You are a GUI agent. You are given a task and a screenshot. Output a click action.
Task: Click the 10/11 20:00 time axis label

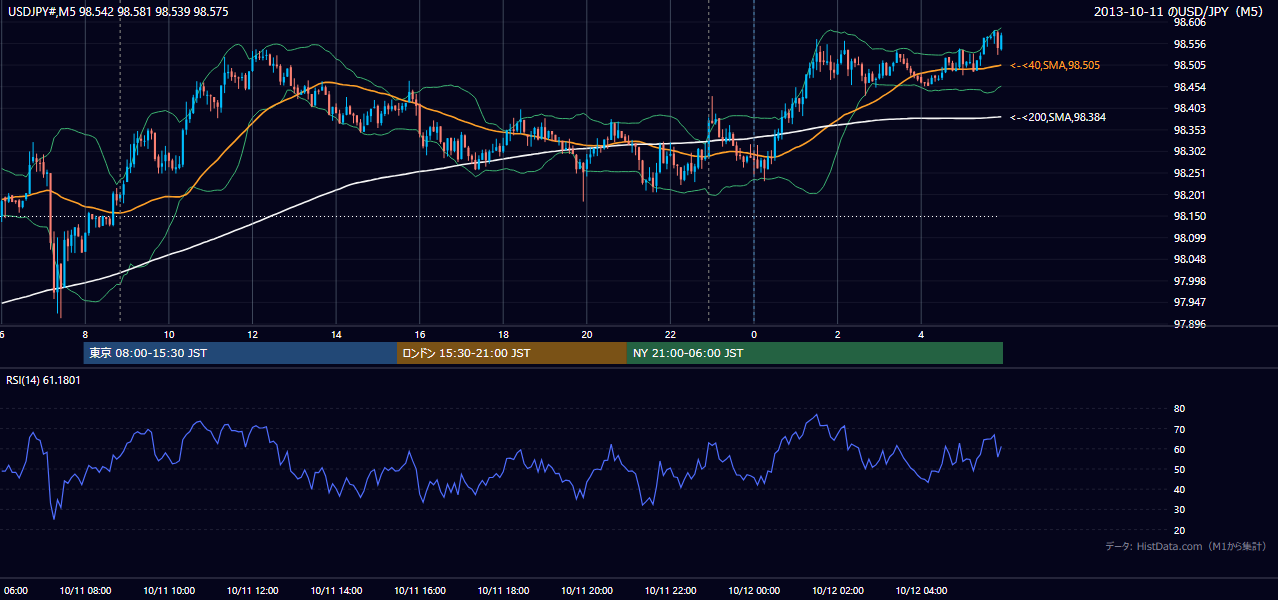click(x=587, y=591)
